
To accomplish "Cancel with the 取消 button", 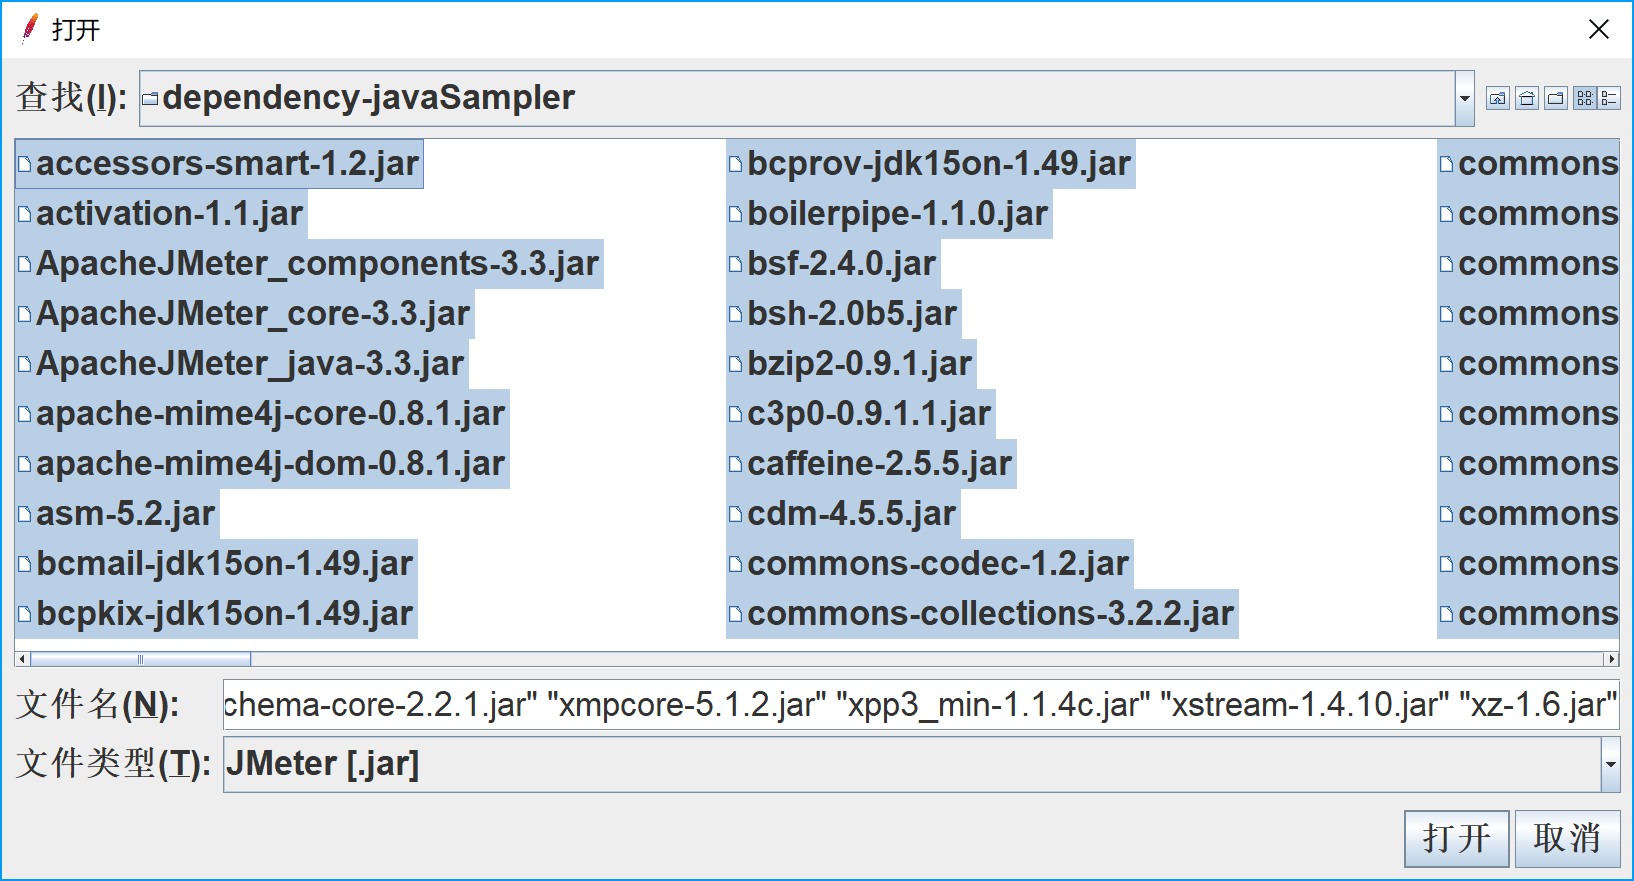I will click(x=1567, y=838).
